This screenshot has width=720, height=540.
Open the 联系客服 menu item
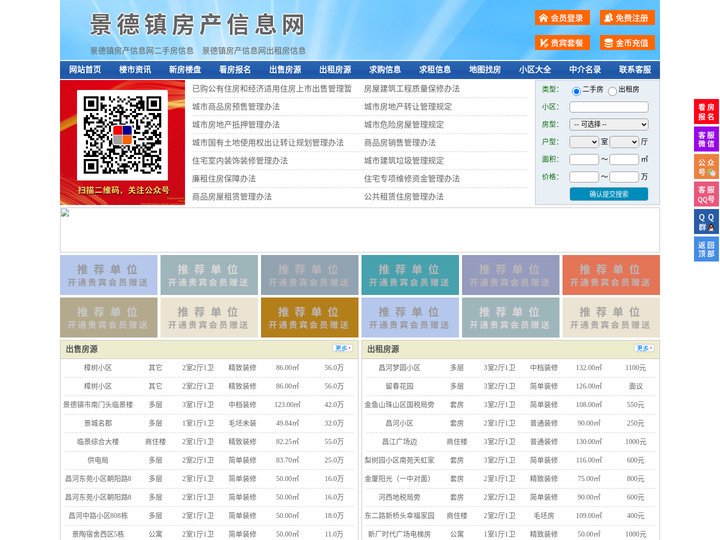tap(635, 70)
